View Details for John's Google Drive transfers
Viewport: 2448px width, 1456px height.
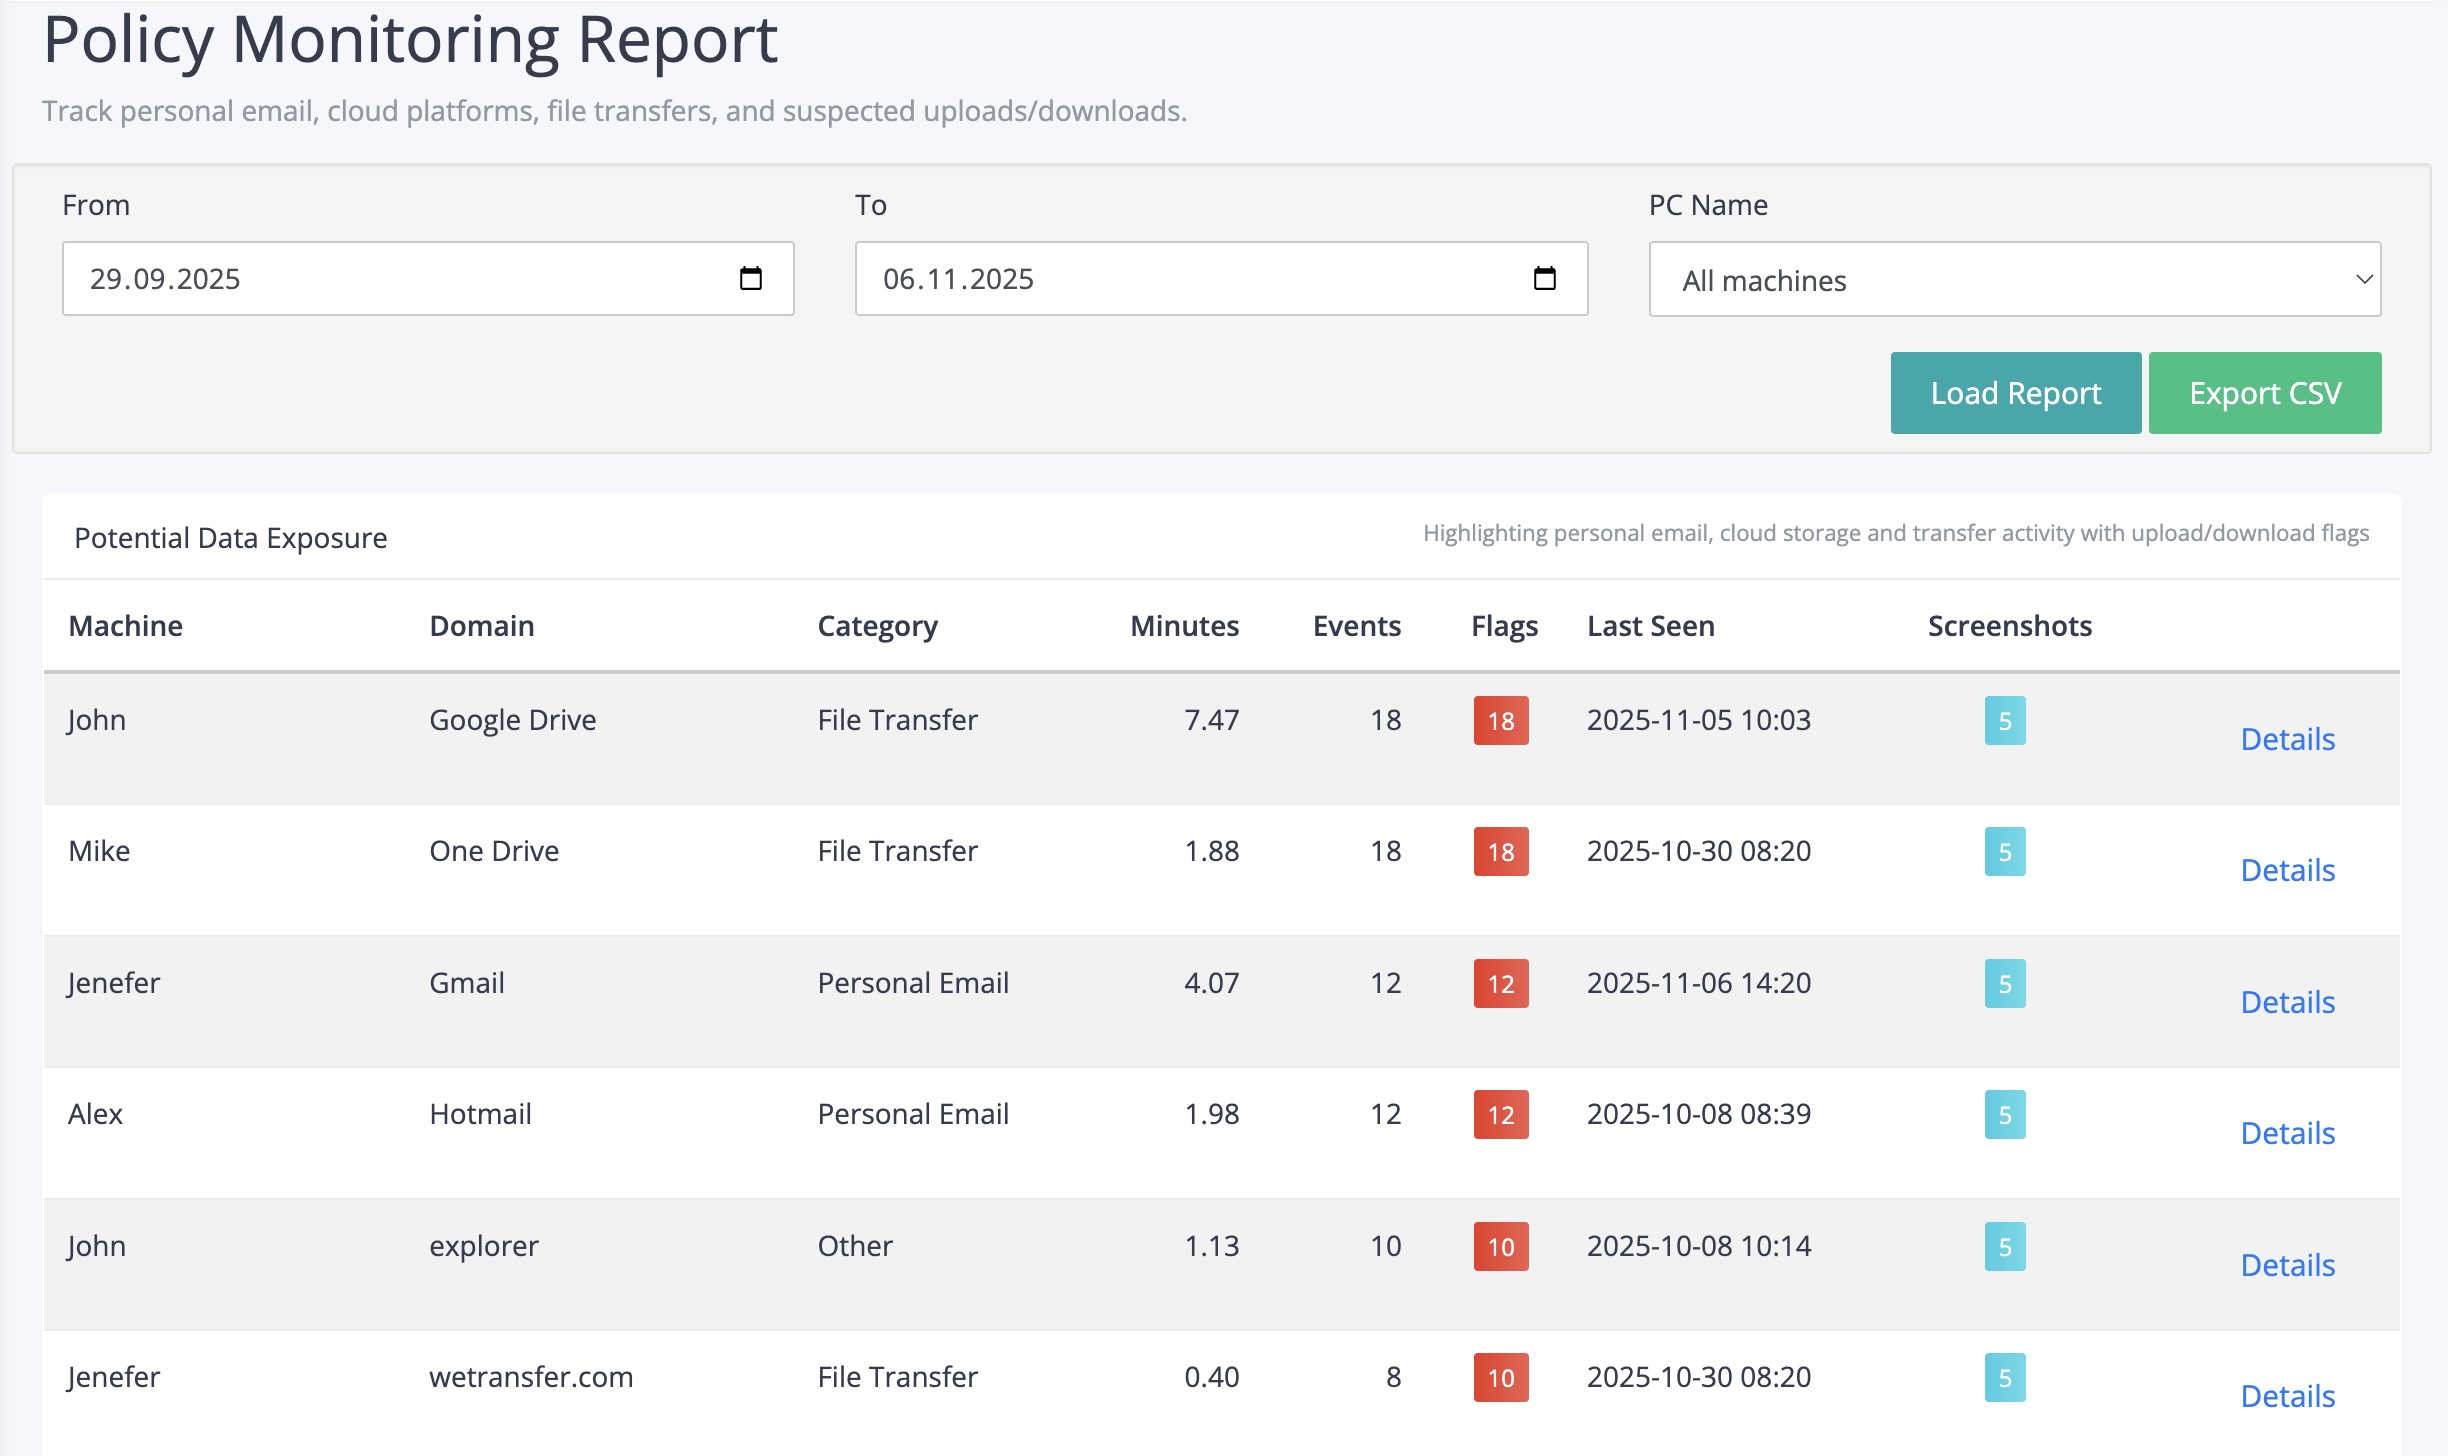click(2287, 739)
